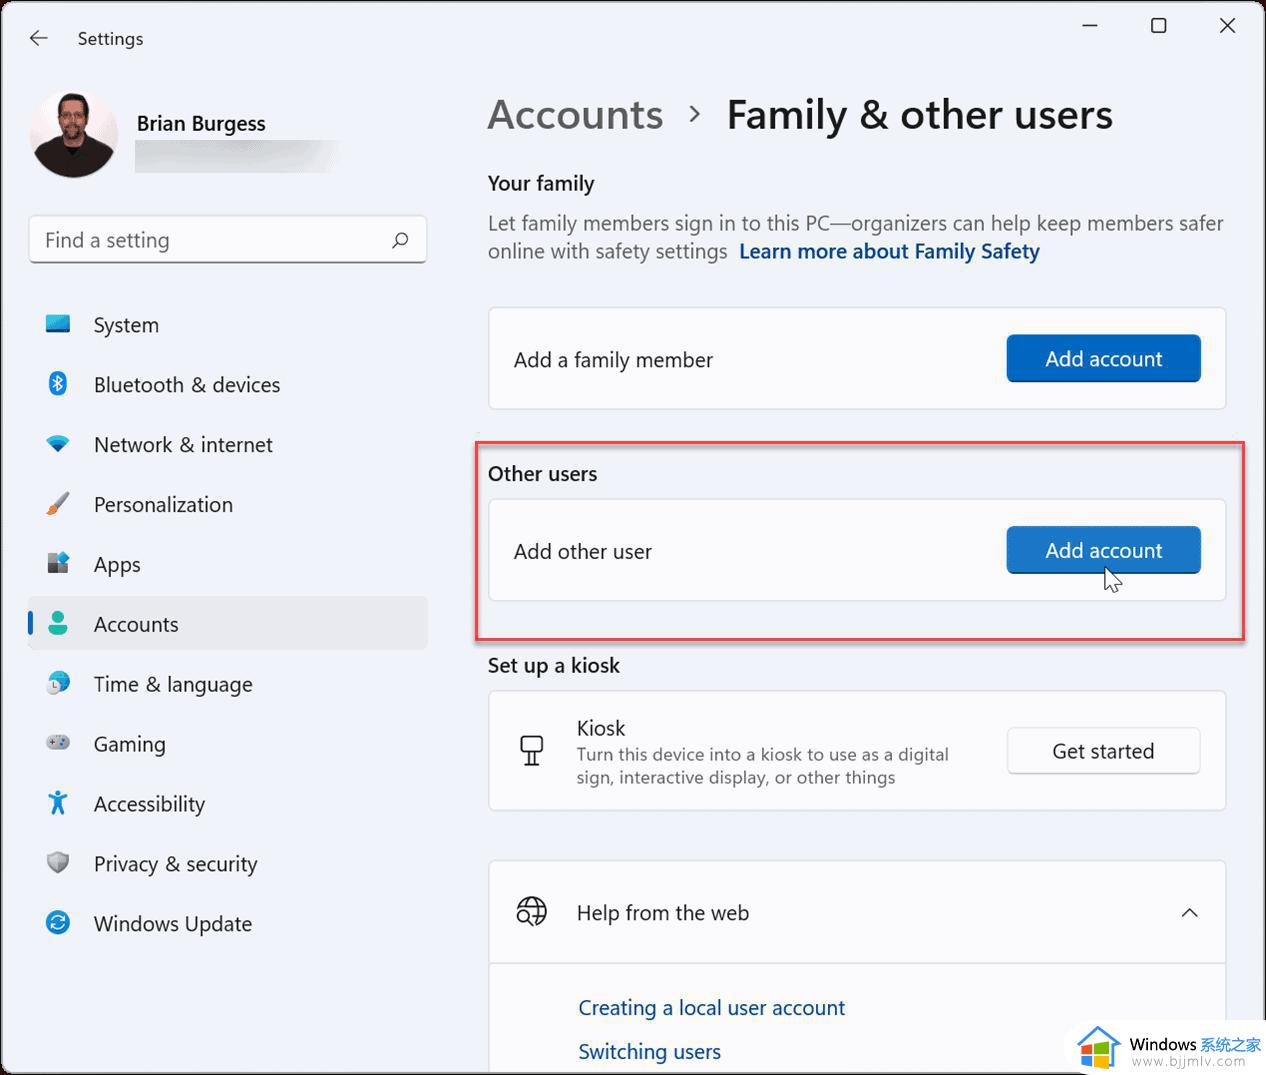The image size is (1266, 1075).
Task: Go to Gaming settings
Action: (x=228, y=744)
